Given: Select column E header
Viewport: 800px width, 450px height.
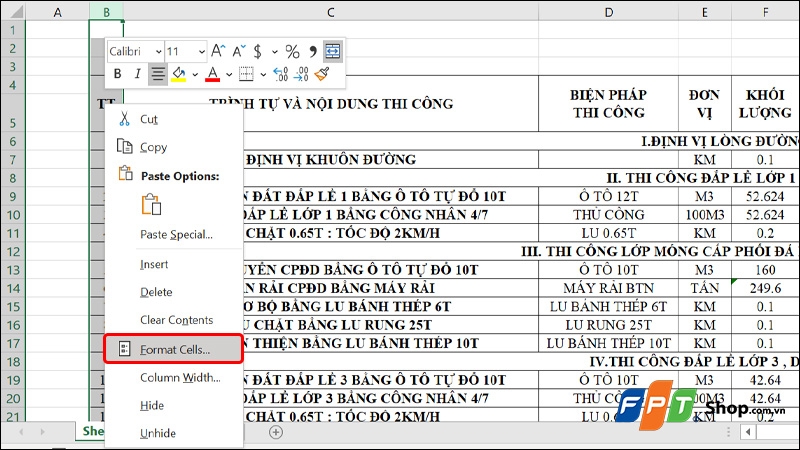Looking at the screenshot, I should [705, 12].
